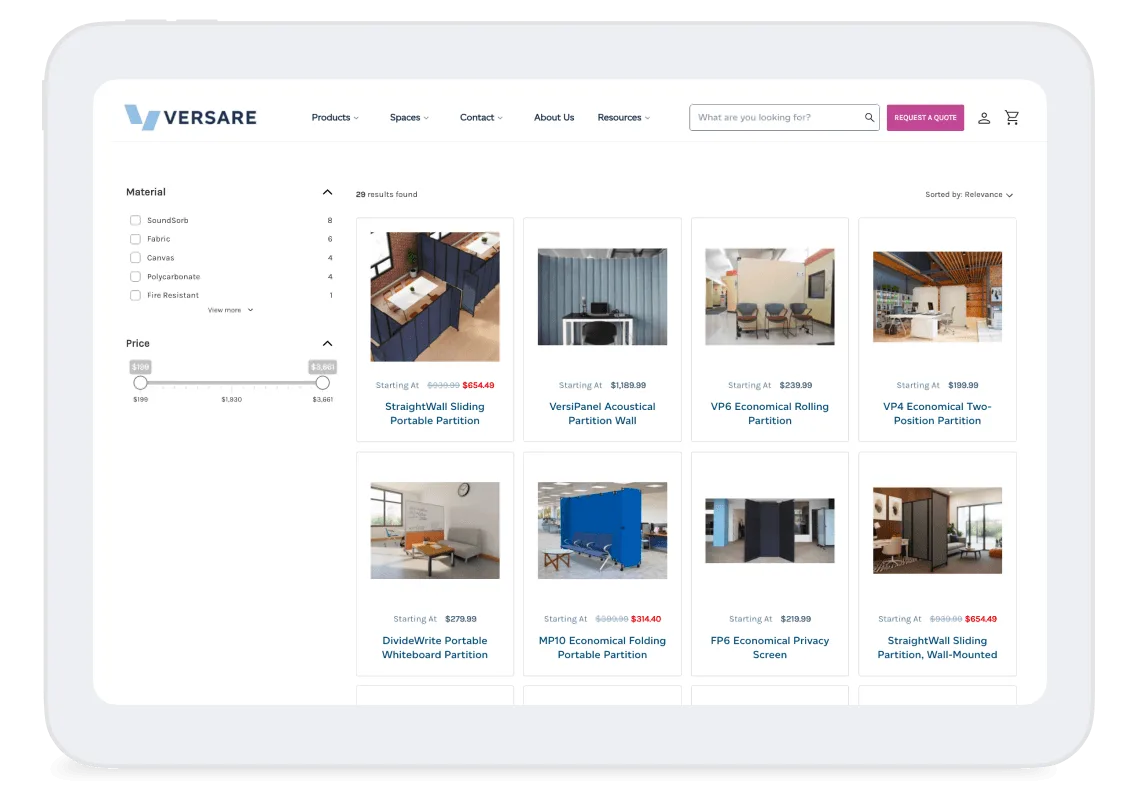The height and width of the screenshot is (803, 1139).
Task: Click the $1,930 price slider label
Action: click(x=232, y=400)
